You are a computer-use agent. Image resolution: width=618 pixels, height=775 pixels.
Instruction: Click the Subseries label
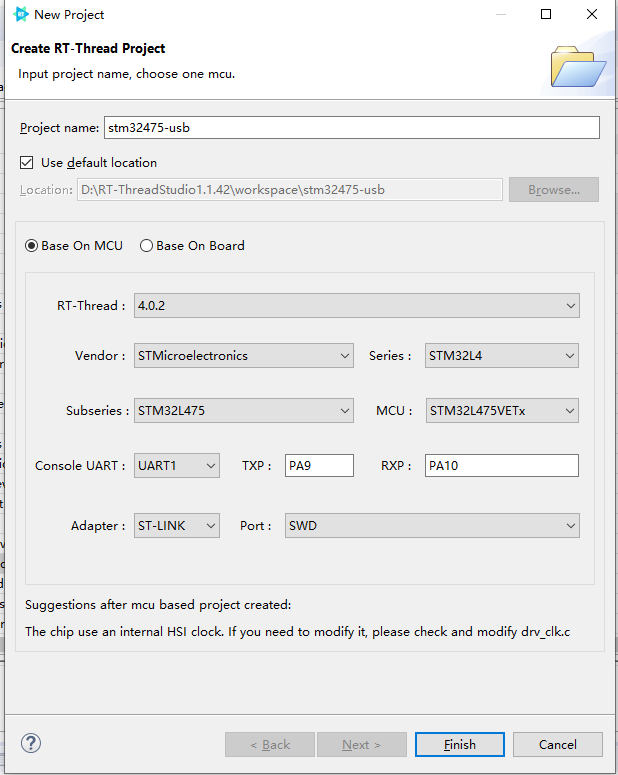pyautogui.click(x=97, y=411)
